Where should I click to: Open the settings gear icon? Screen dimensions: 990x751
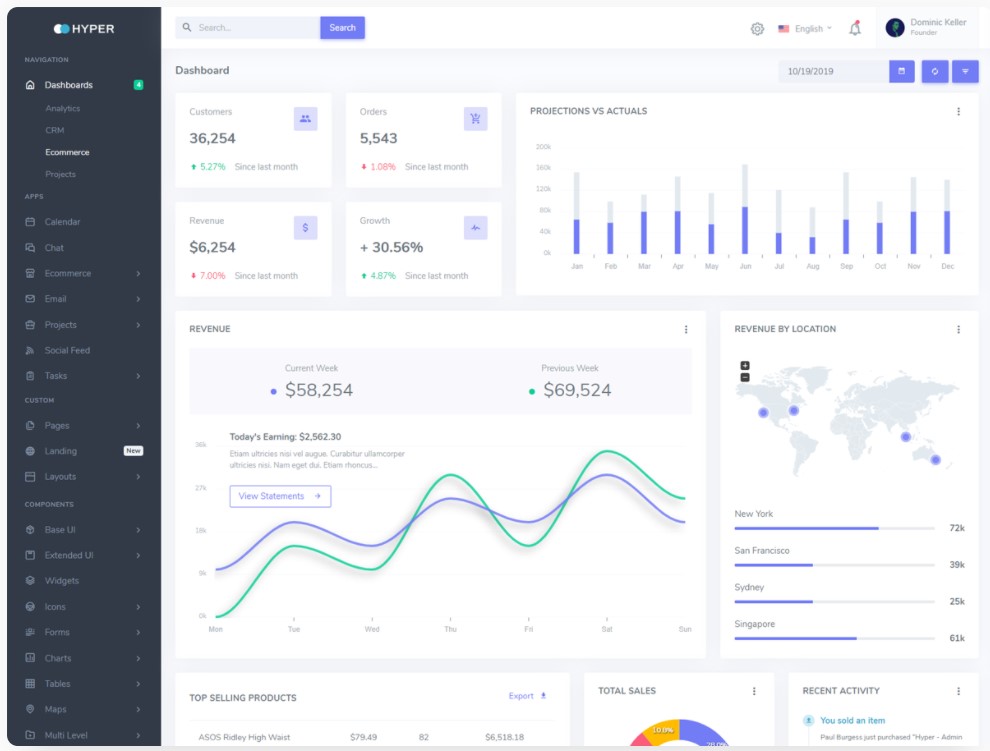point(757,28)
